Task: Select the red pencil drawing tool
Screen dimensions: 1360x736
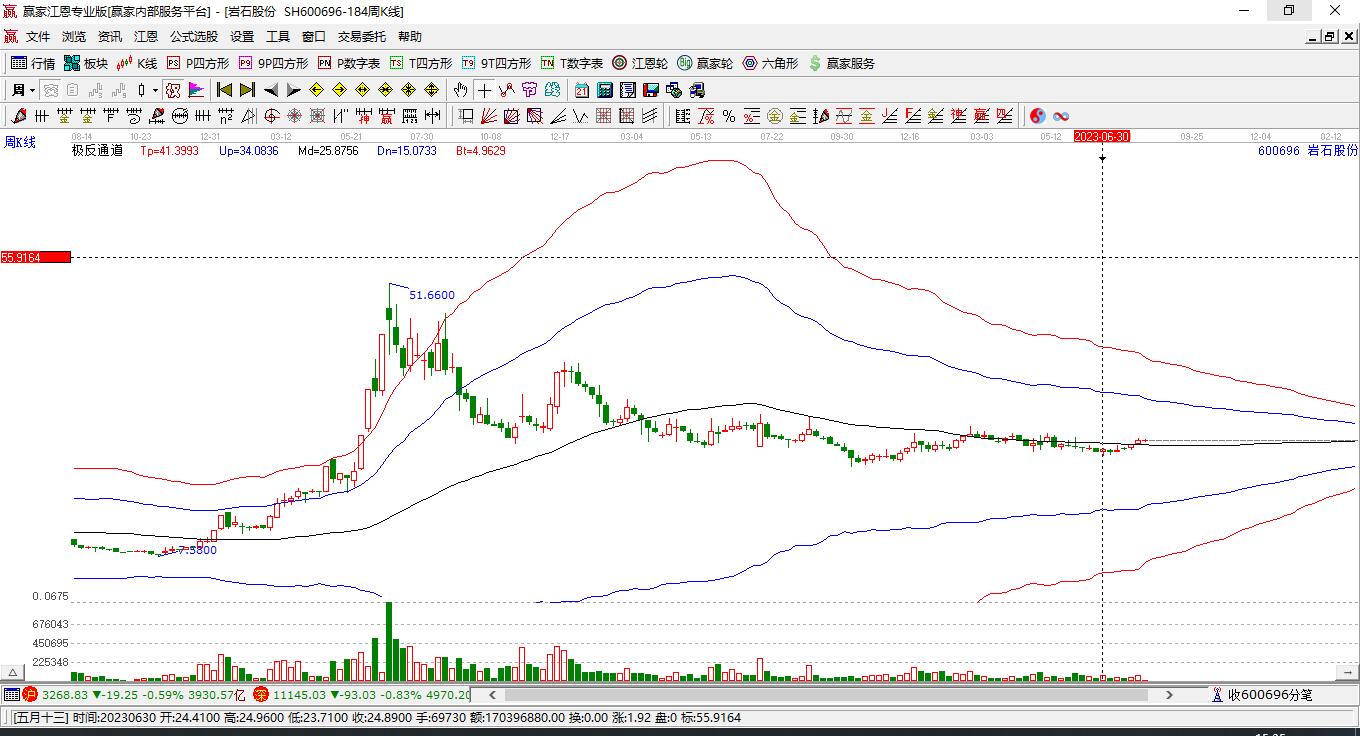Action: tap(19, 116)
